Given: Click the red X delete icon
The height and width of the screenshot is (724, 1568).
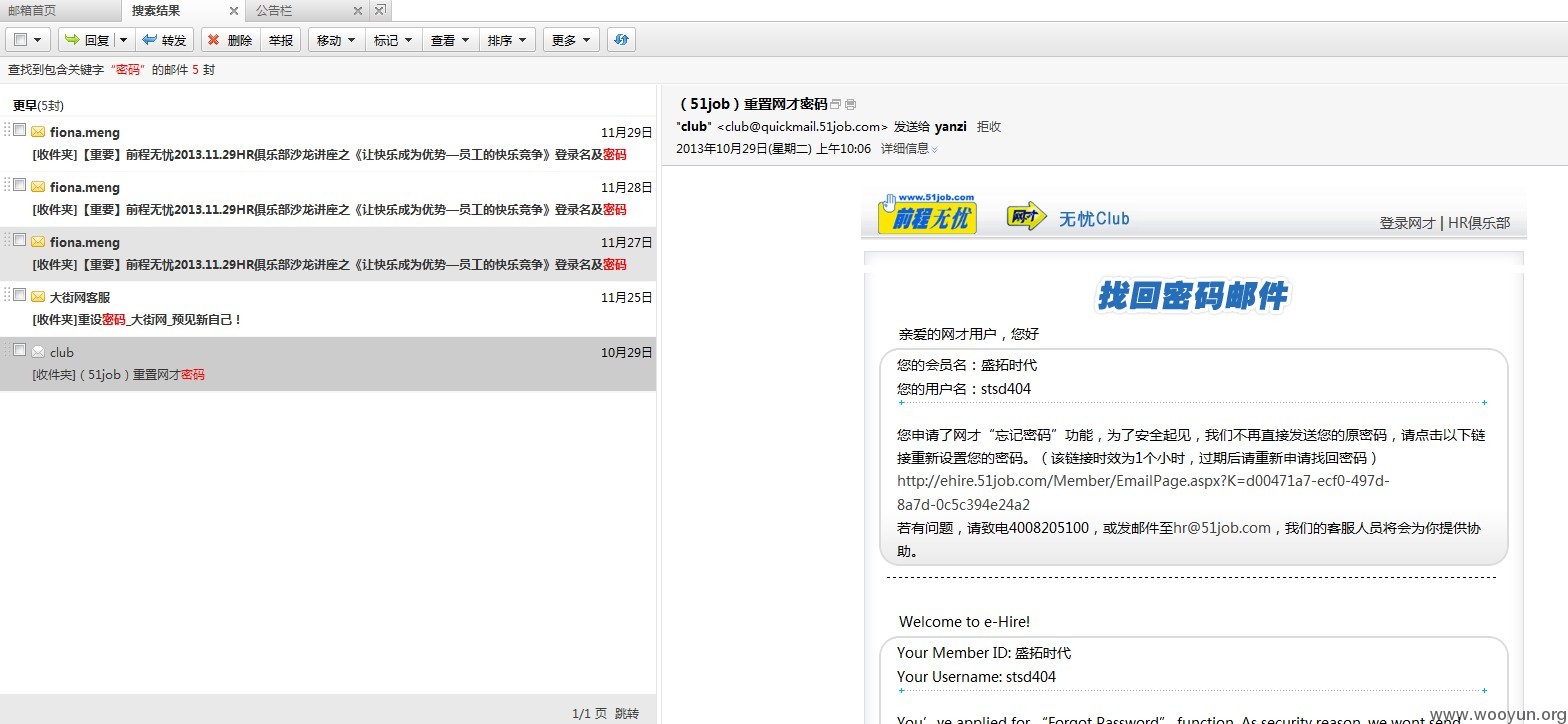Looking at the screenshot, I should 213,40.
